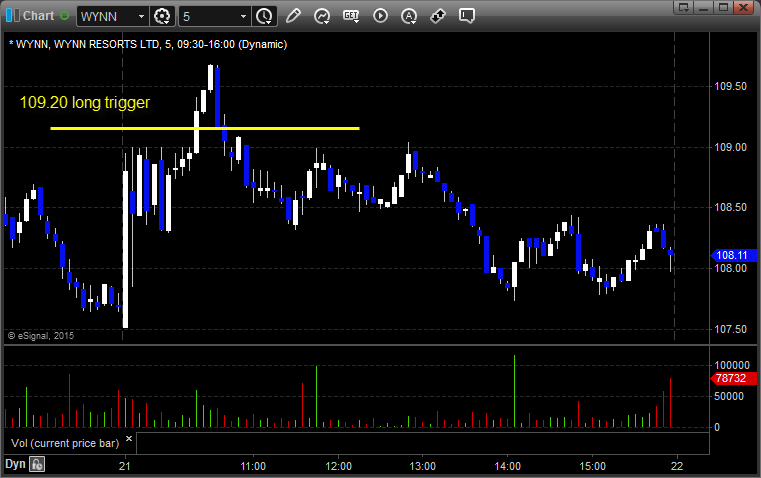
Task: Click the Vol (current price bar) label
Action: coord(65,443)
